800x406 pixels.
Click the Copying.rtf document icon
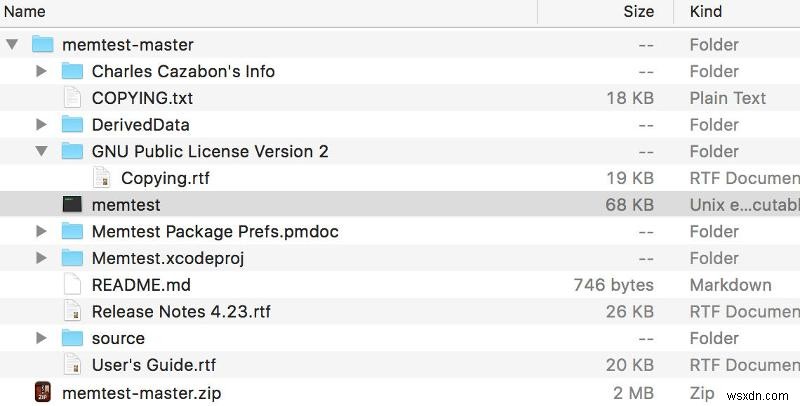click(102, 178)
